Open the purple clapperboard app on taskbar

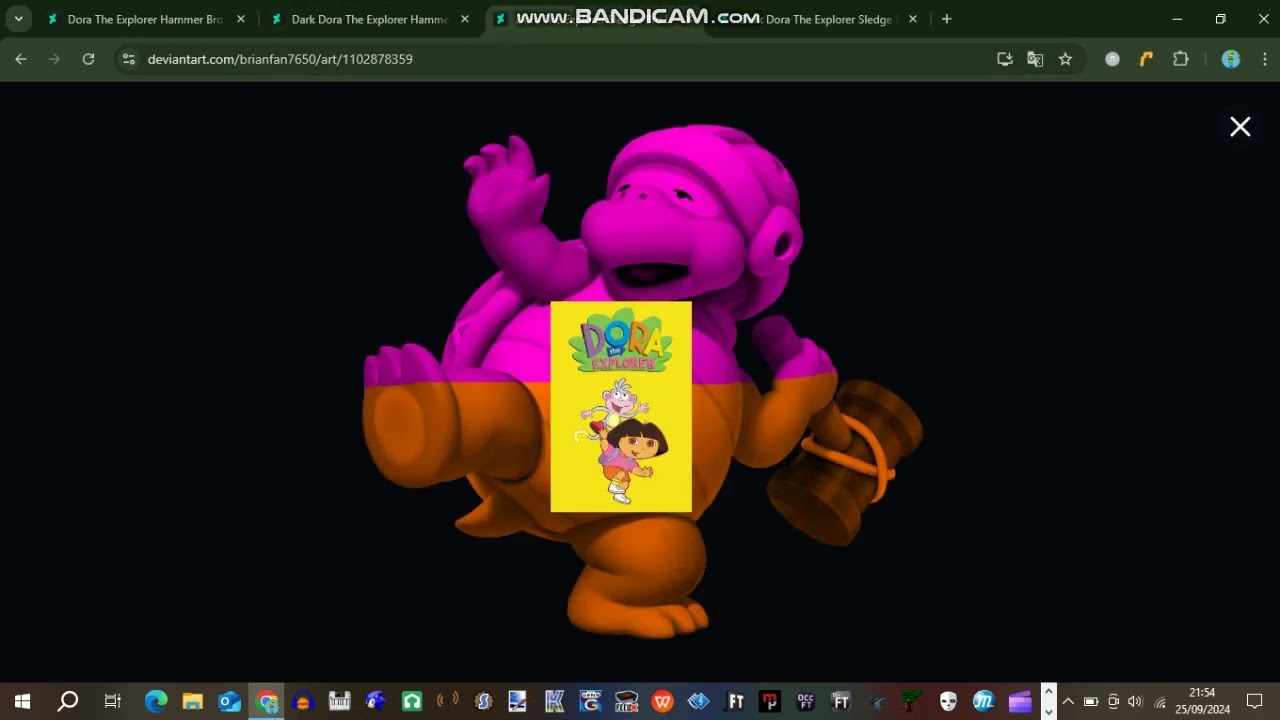pyautogui.click(x=1019, y=701)
